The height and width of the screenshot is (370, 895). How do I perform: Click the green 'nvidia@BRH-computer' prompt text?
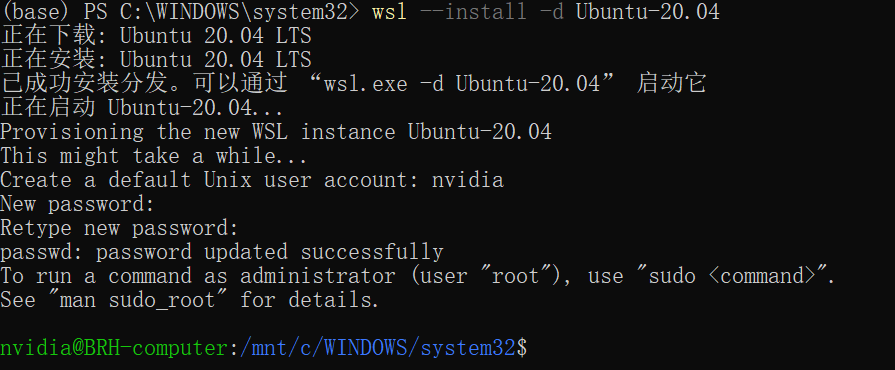coord(114,348)
